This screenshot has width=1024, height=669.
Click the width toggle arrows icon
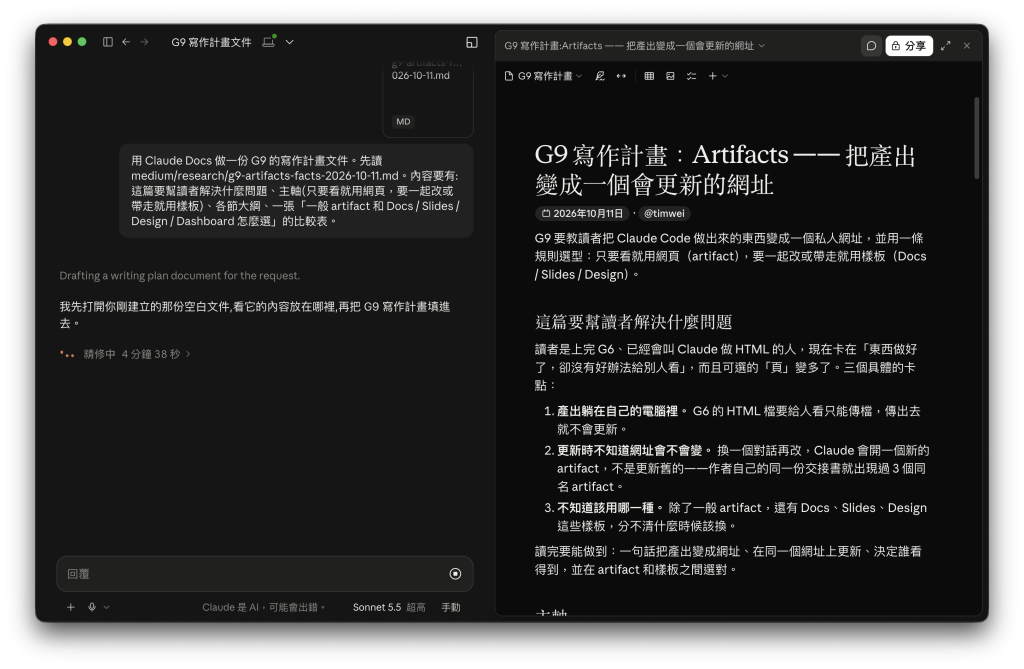(x=621, y=76)
